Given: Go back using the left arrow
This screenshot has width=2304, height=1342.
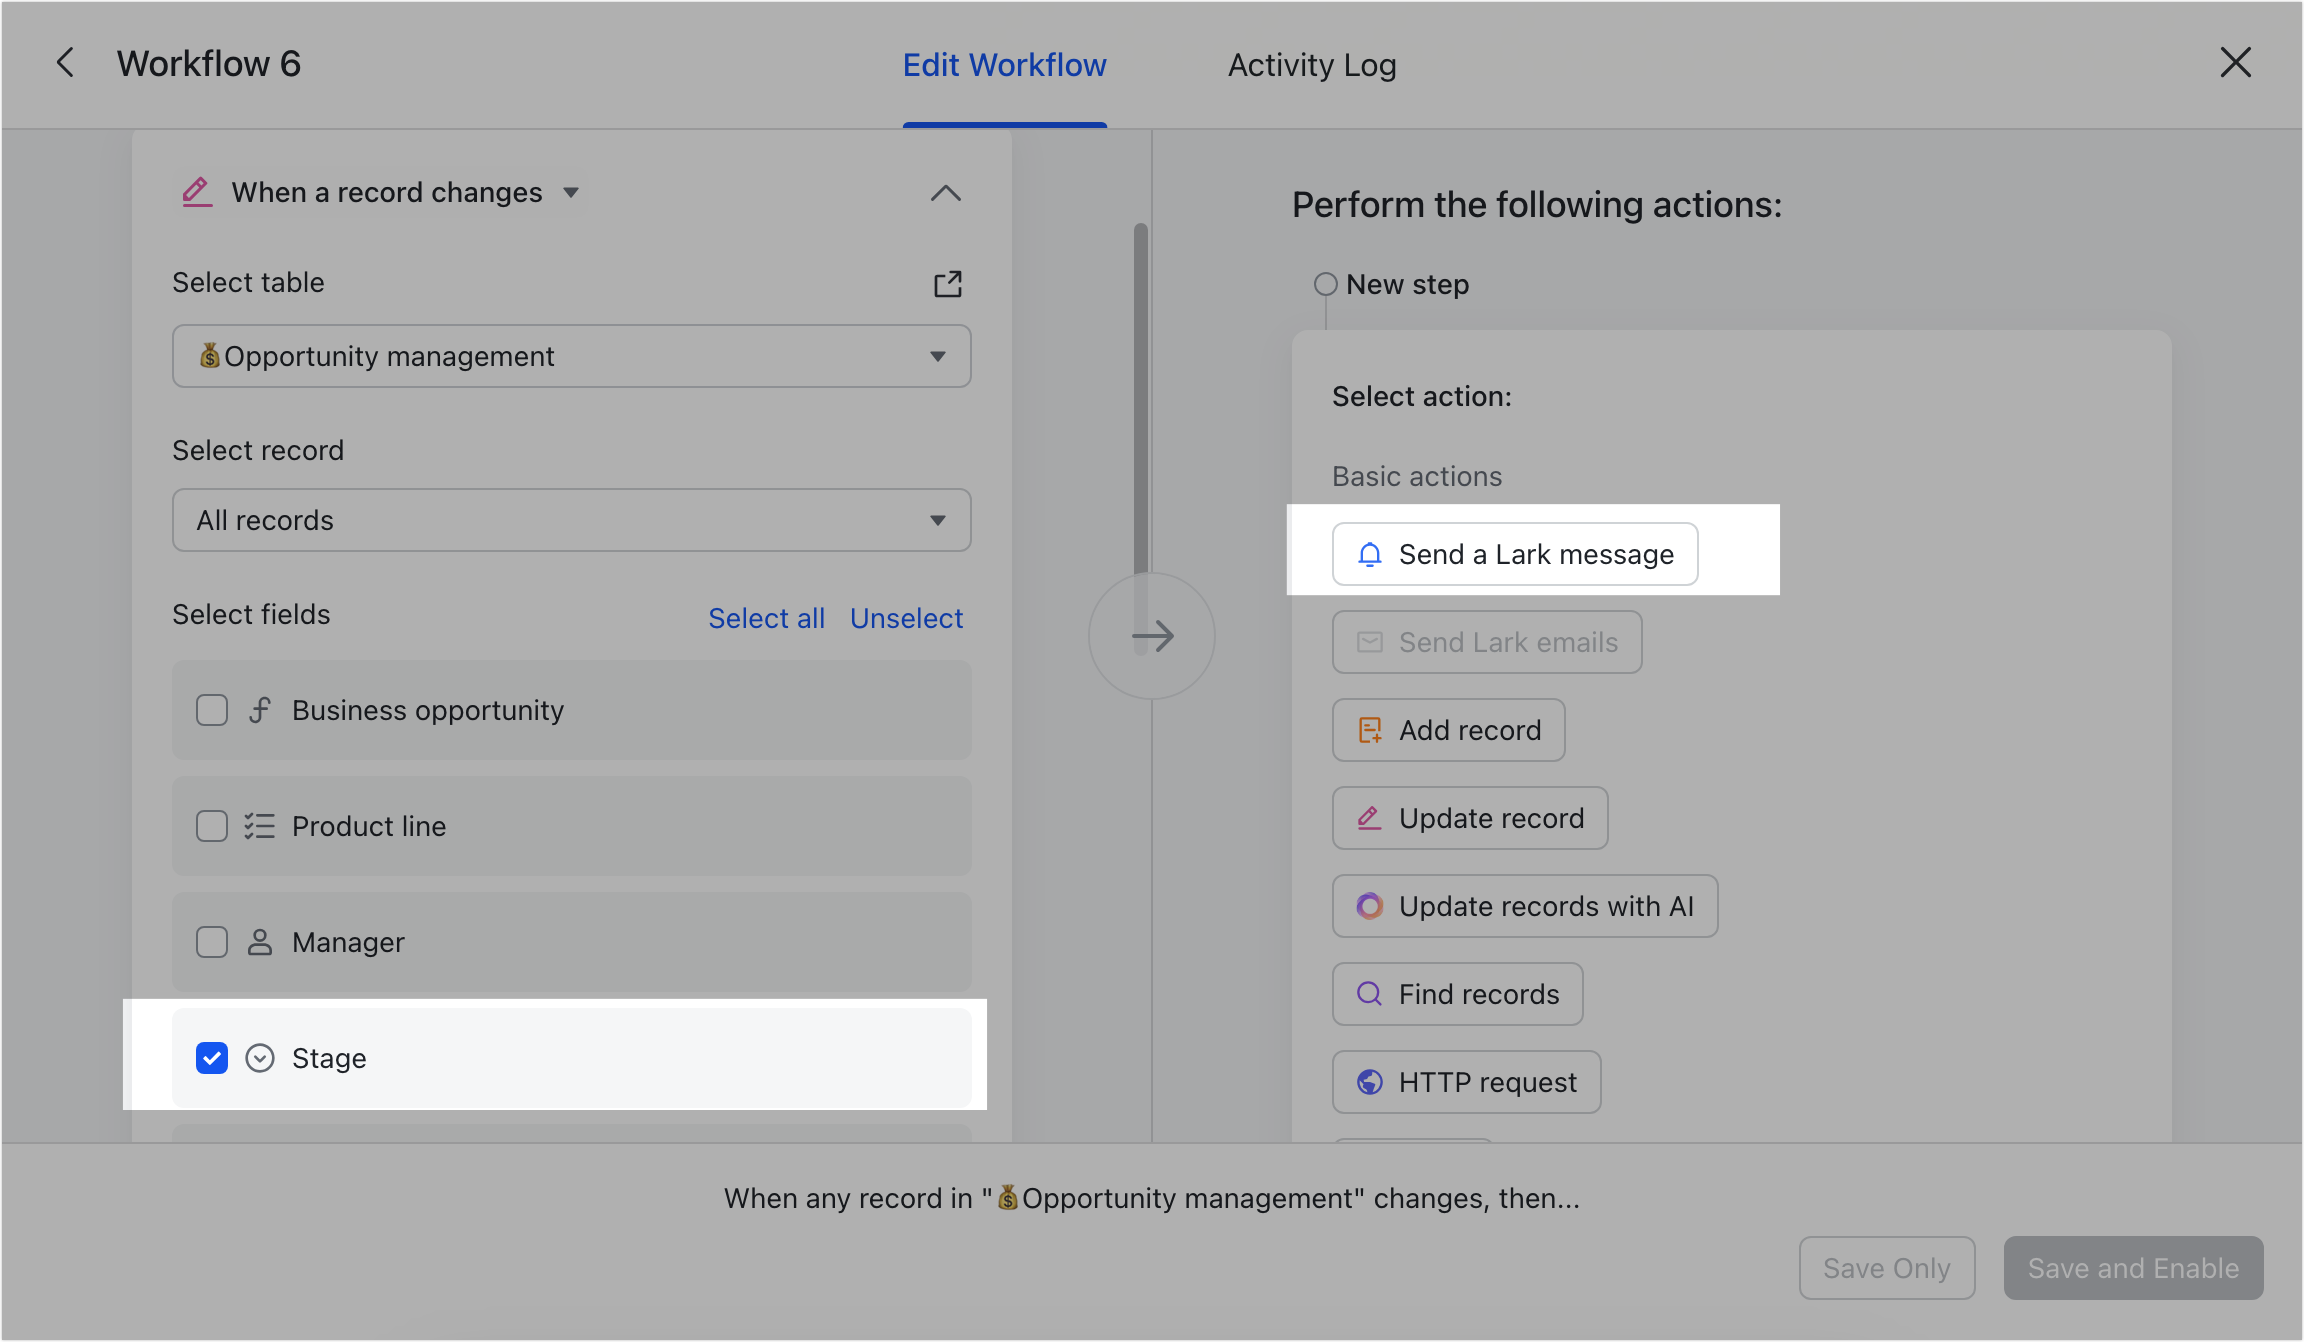Looking at the screenshot, I should point(65,63).
